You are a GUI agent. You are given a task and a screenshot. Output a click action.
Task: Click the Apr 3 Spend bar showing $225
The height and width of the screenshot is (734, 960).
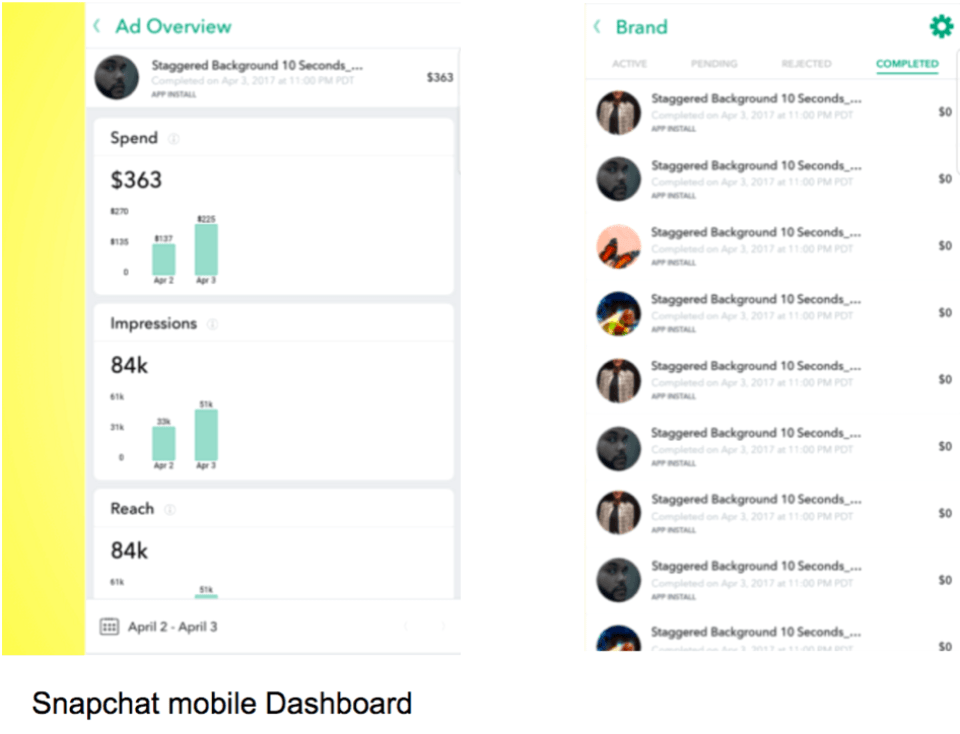pyautogui.click(x=206, y=249)
